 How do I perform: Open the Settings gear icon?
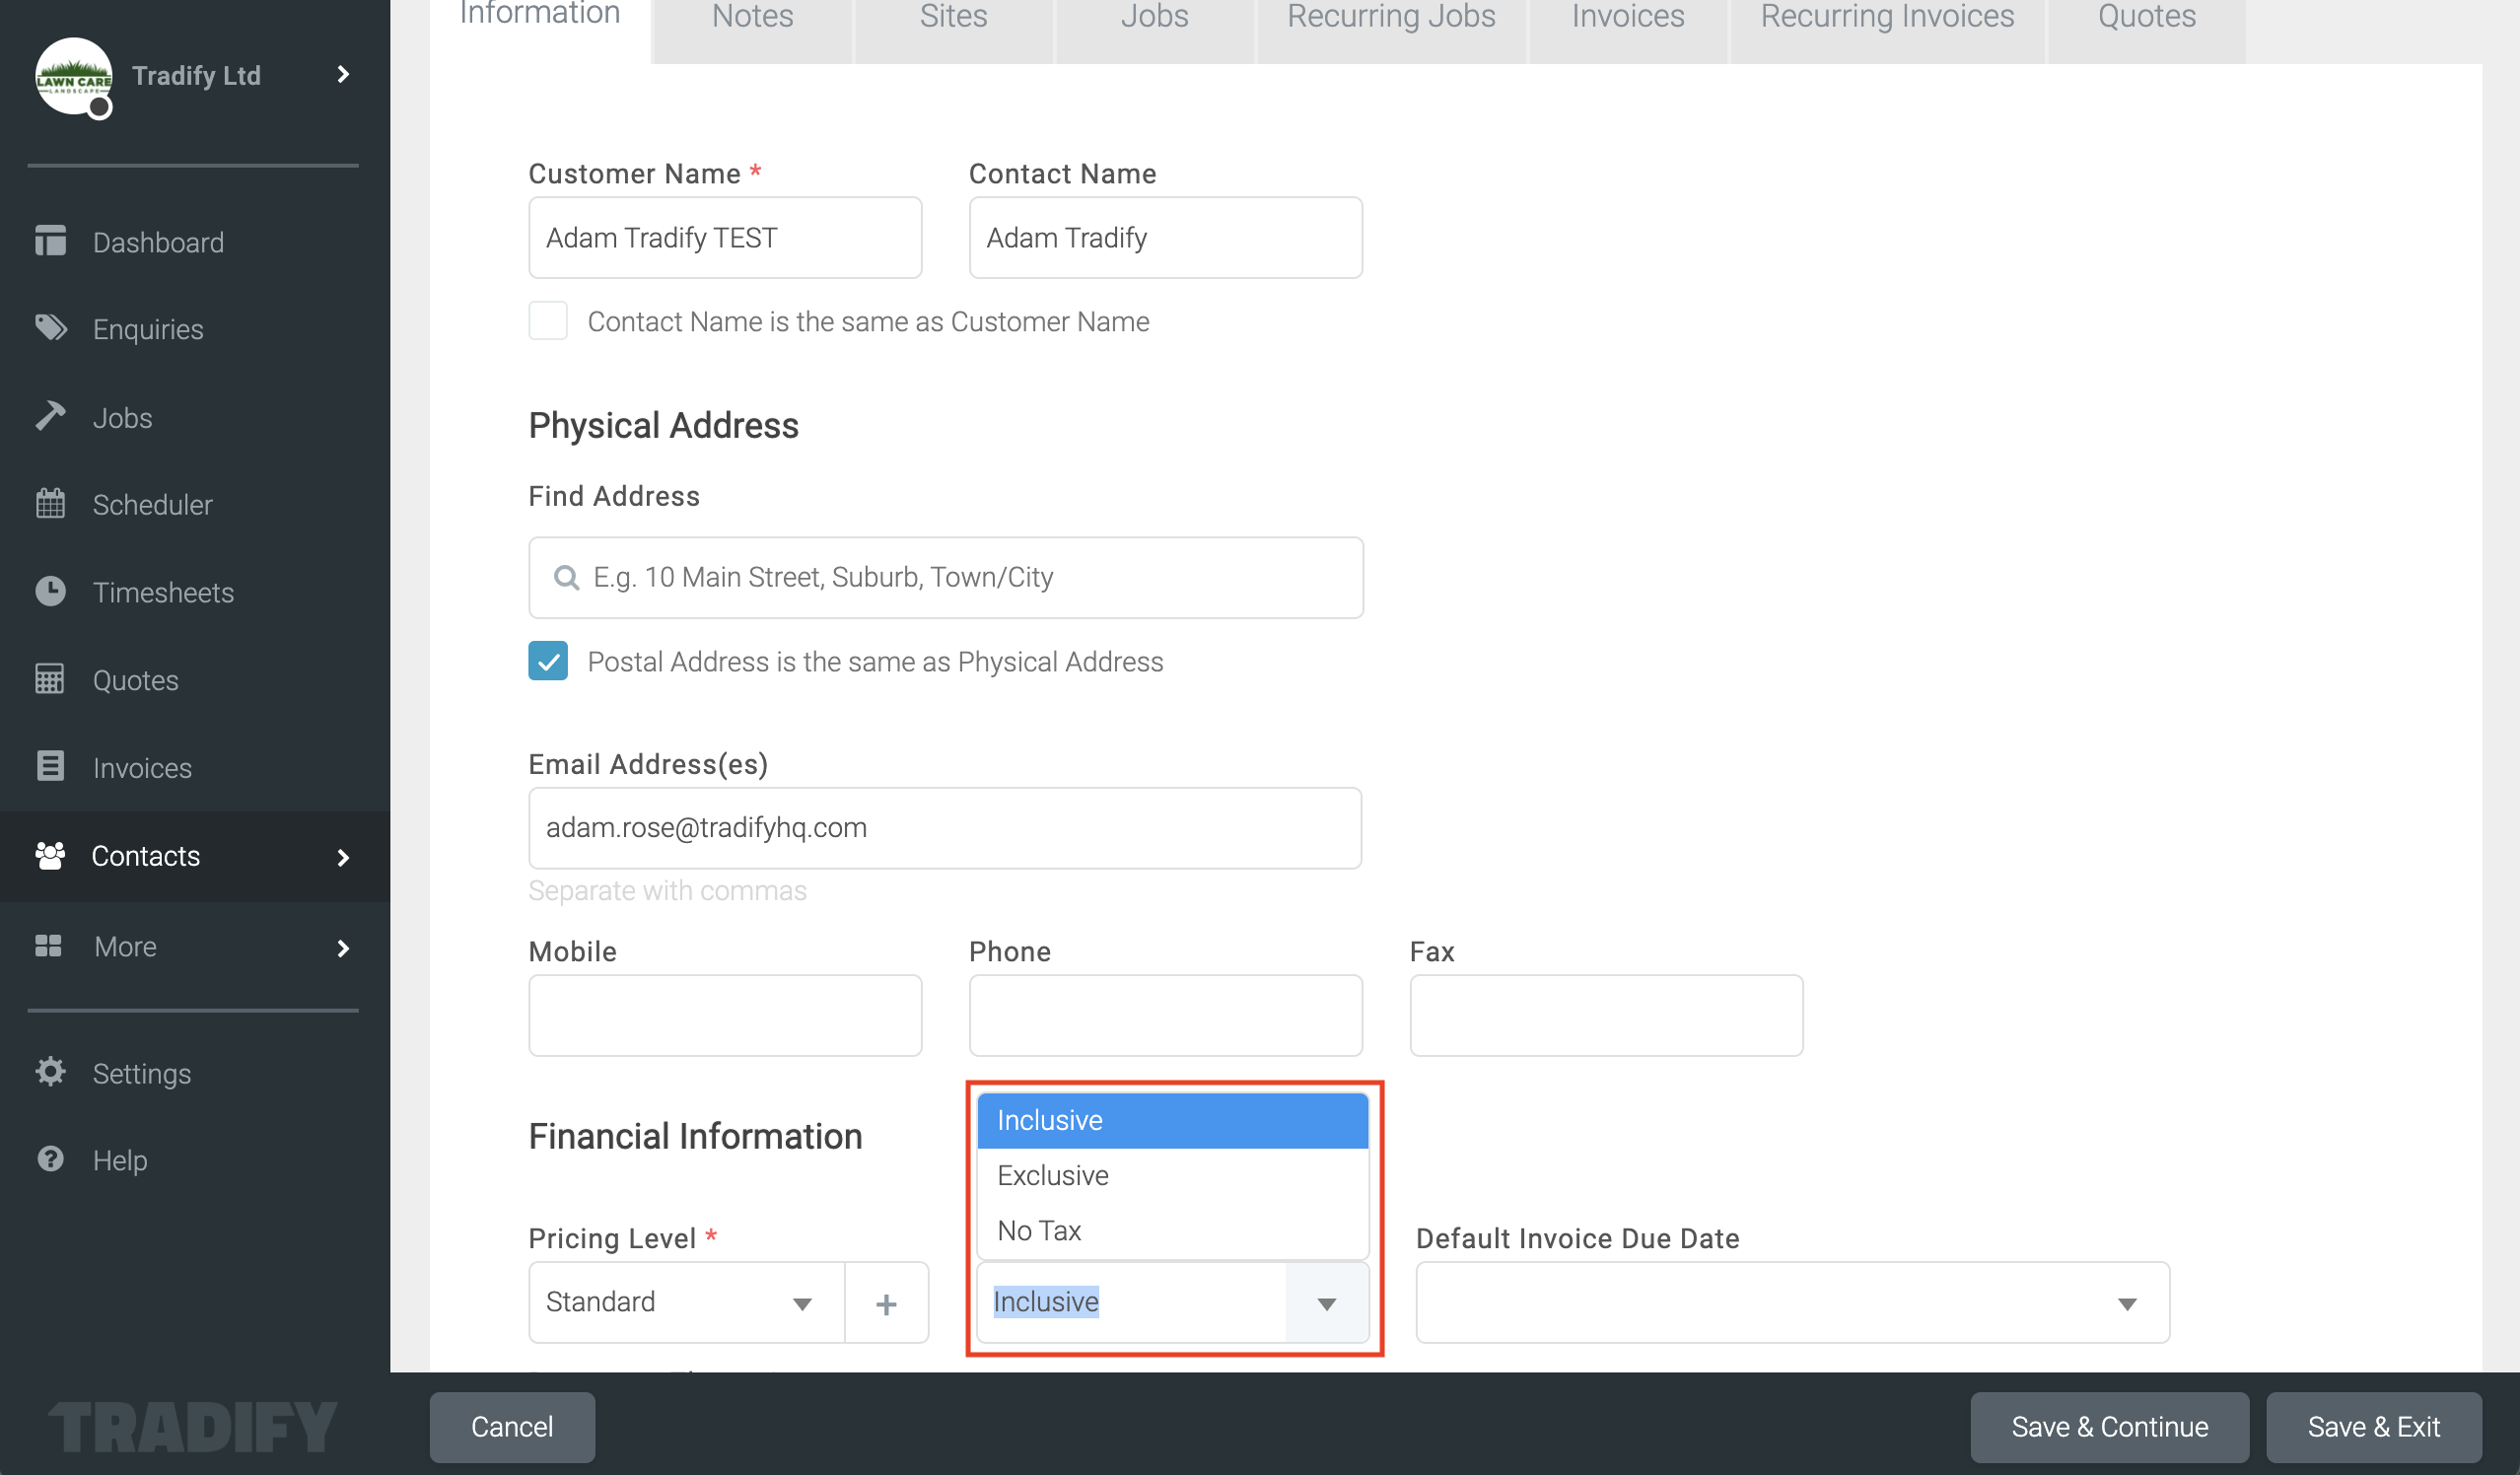[50, 1072]
